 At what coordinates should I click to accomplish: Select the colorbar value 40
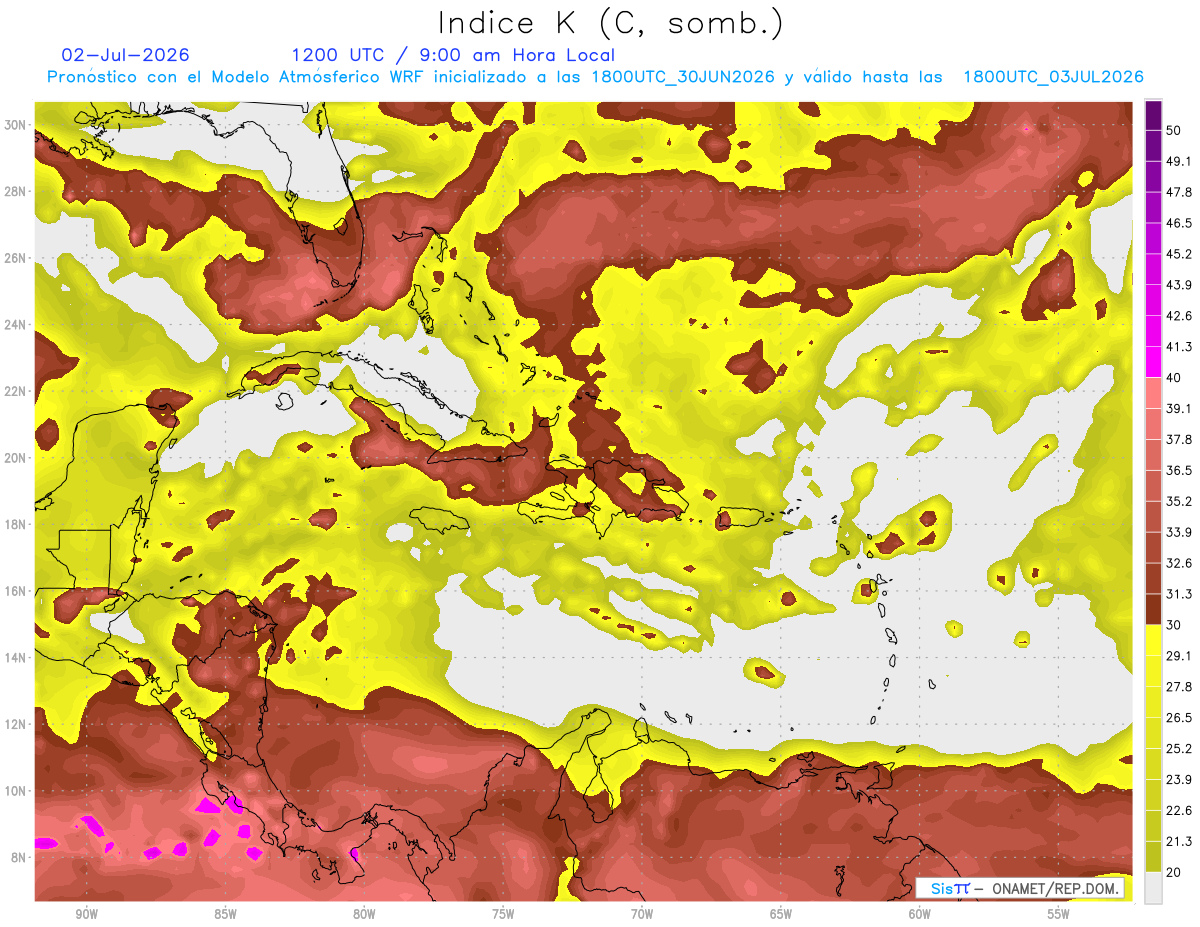1174,378
